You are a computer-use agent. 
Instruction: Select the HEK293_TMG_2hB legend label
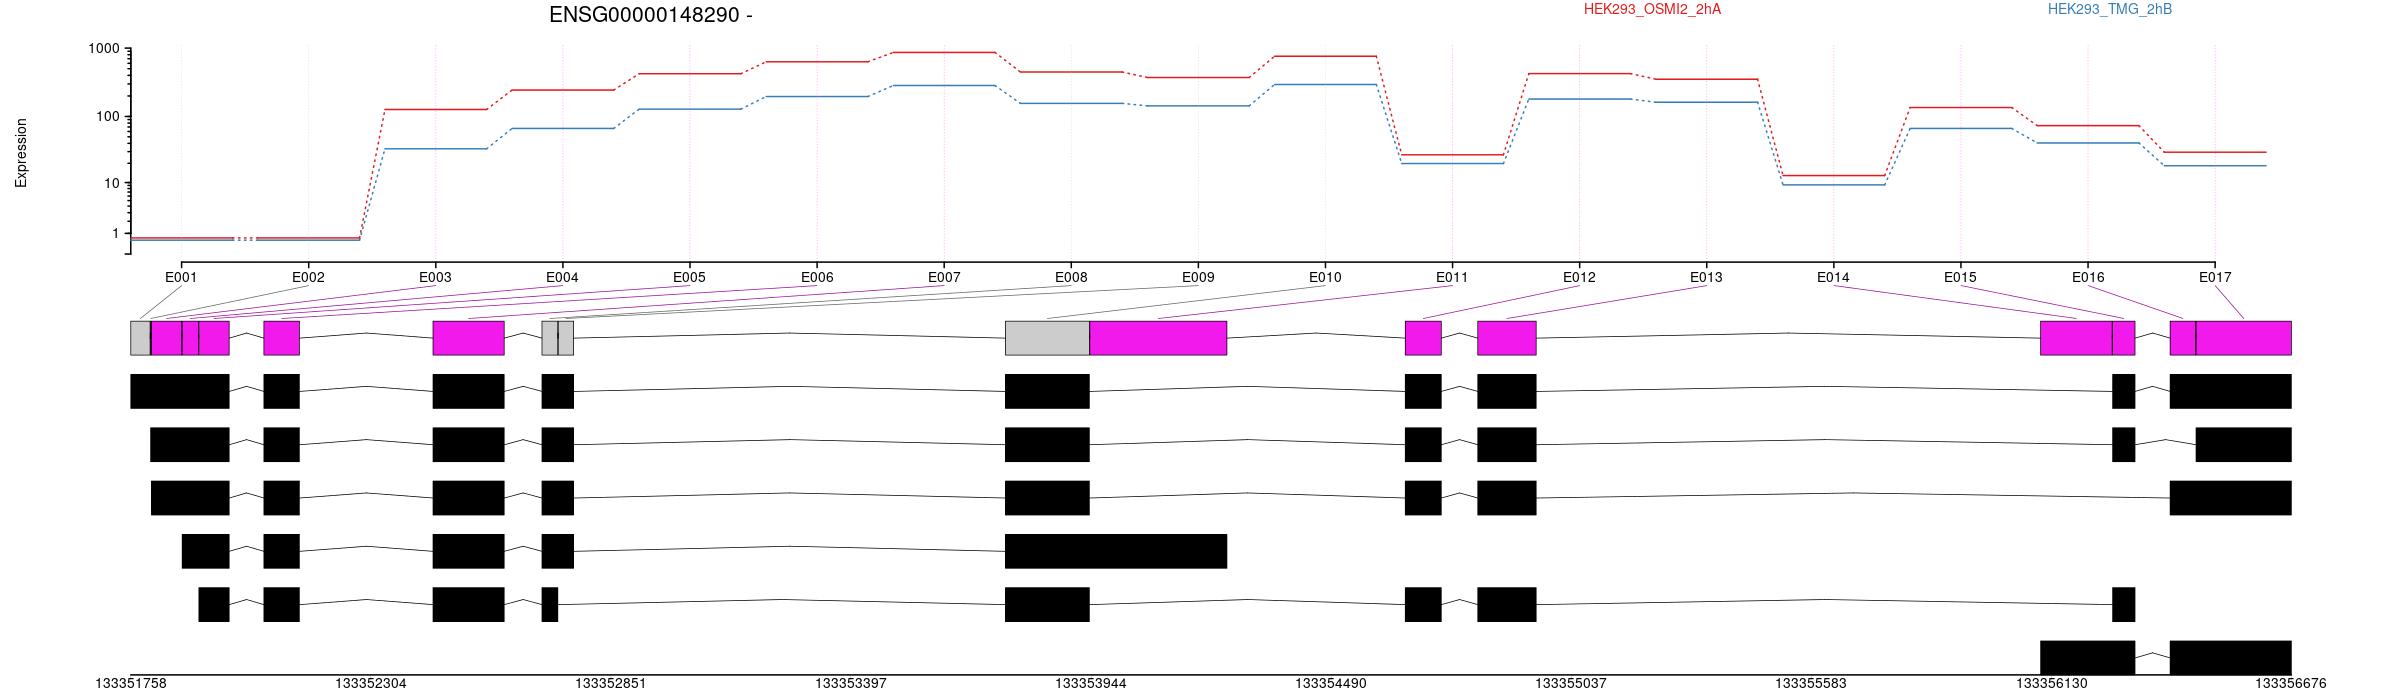tap(2109, 9)
